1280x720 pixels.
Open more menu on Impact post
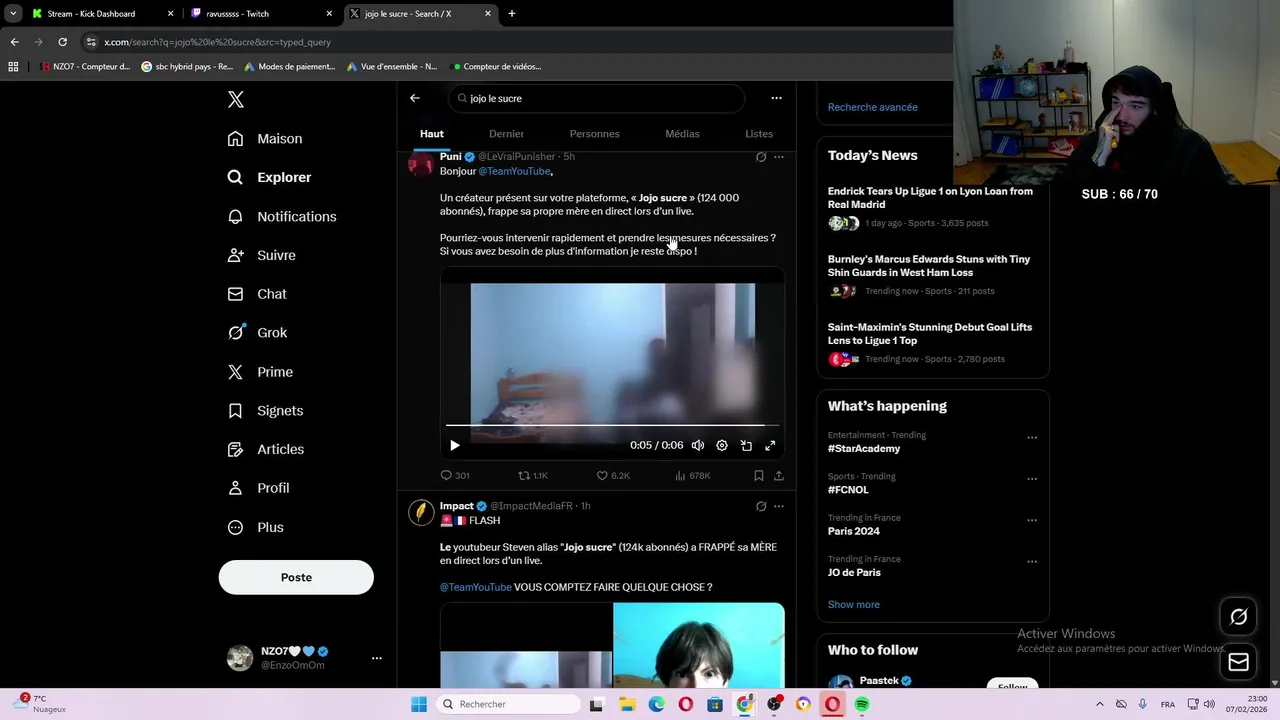click(779, 507)
